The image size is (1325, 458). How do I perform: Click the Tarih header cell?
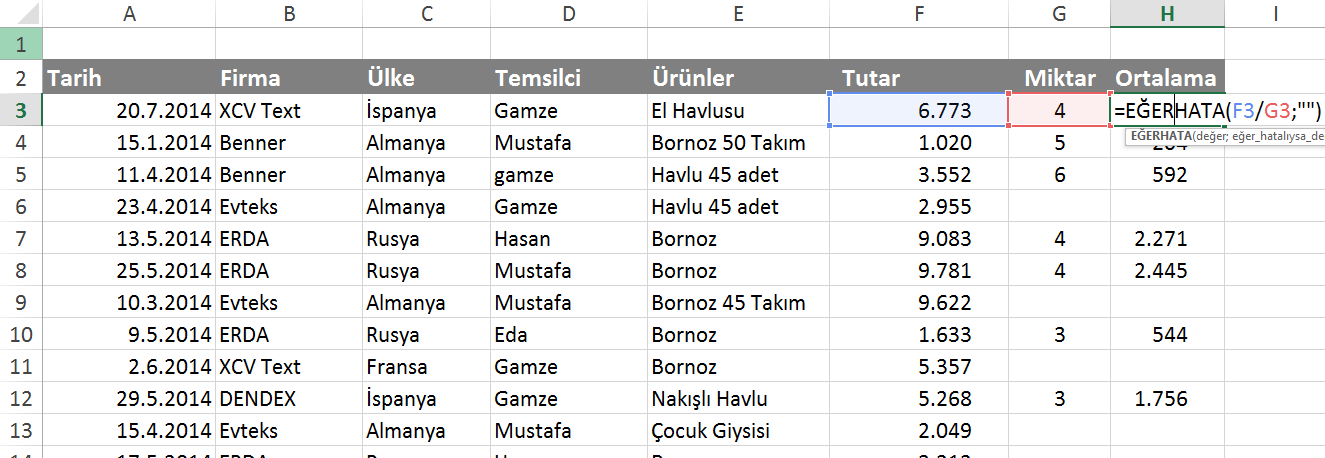[x=129, y=78]
